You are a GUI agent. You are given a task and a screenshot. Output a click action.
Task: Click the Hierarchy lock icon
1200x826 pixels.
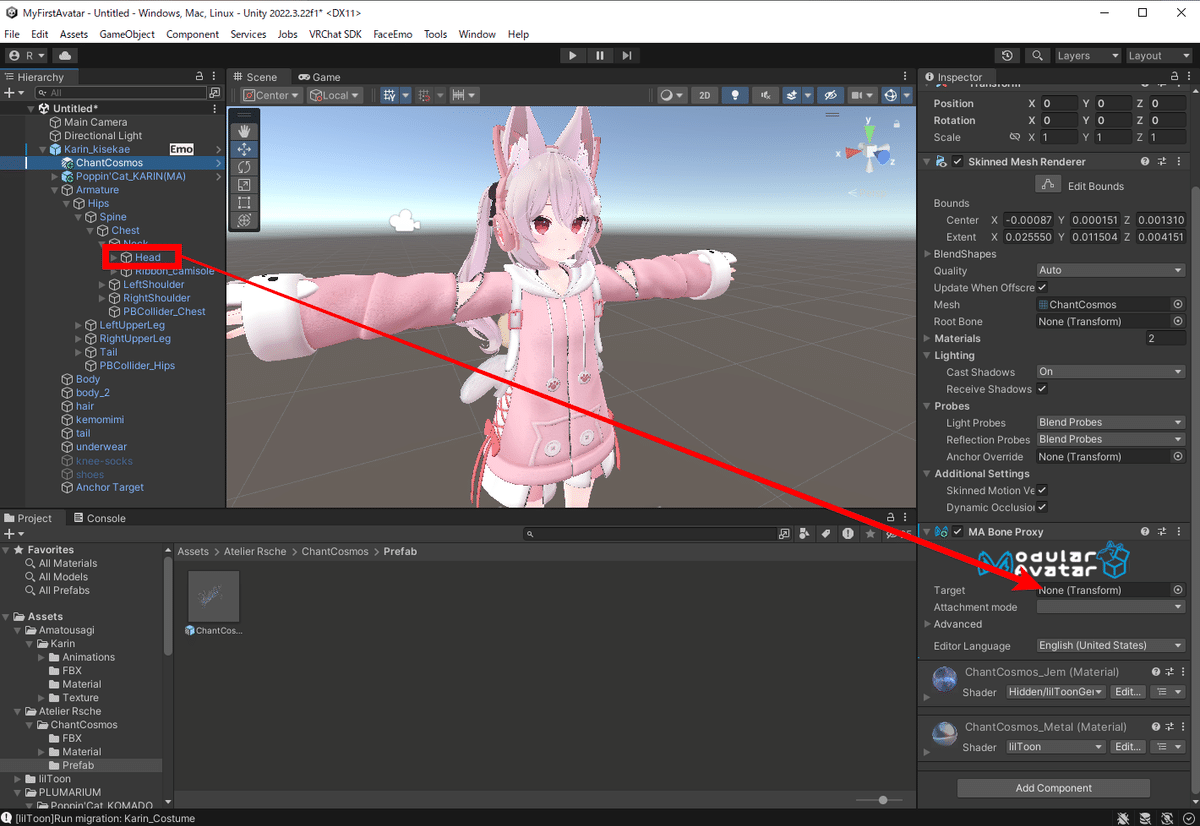click(199, 77)
